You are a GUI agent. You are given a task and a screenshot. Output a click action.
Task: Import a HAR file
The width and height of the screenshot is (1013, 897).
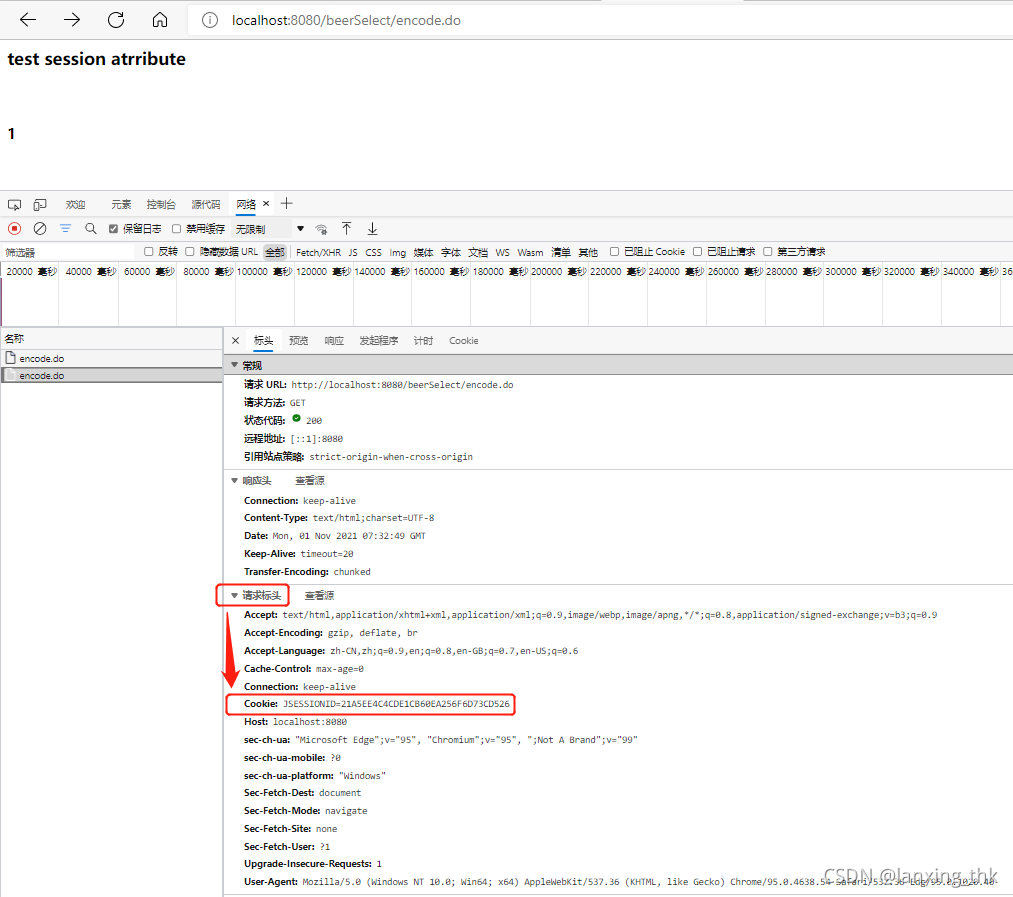346,228
